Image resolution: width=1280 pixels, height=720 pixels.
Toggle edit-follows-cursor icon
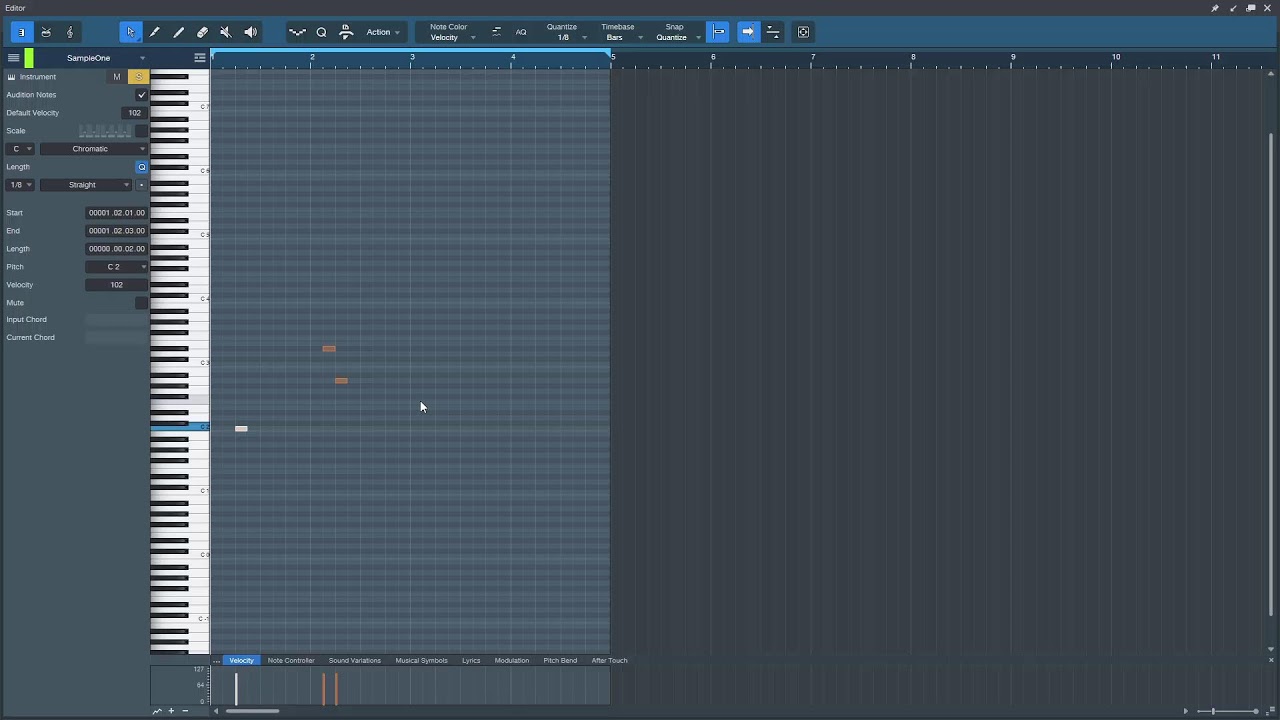[773, 32]
